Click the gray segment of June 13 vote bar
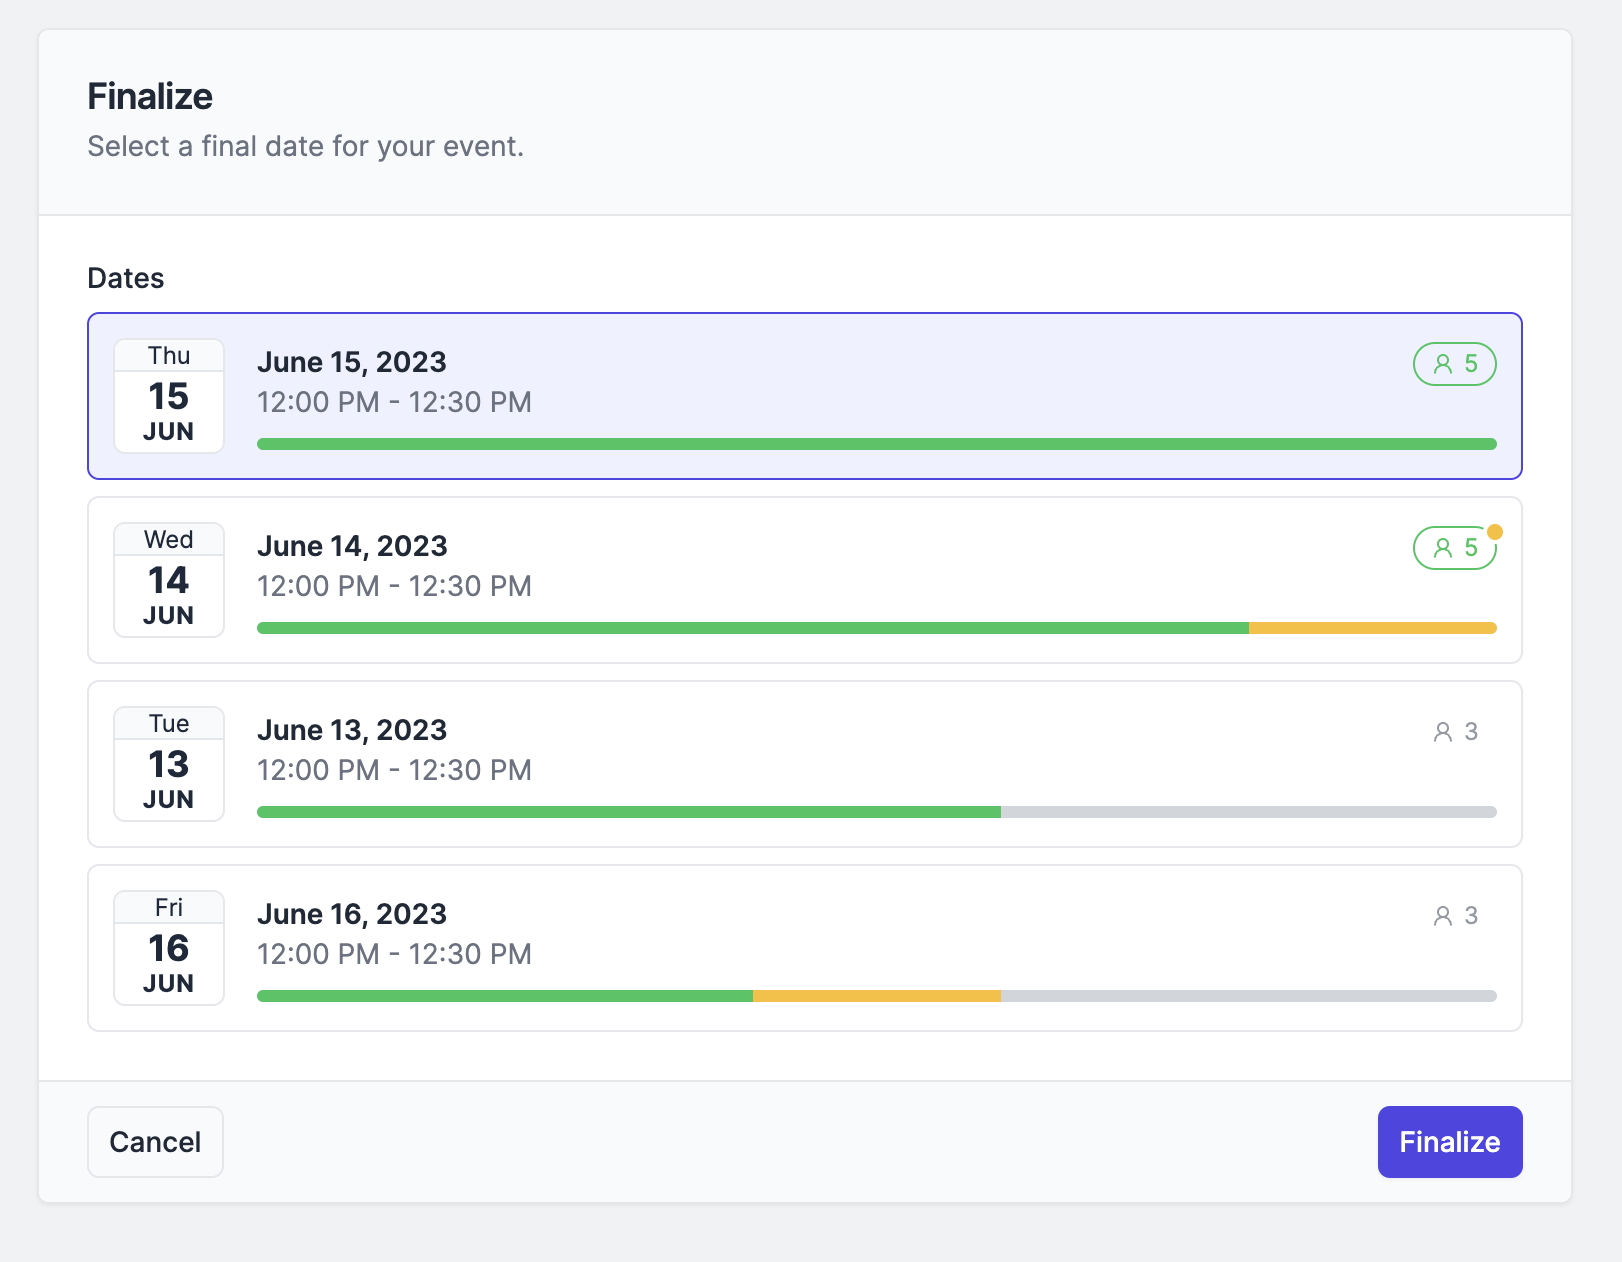 point(1248,812)
